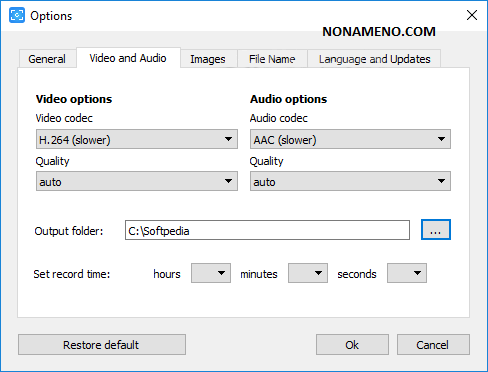Browse for output folder with ellipsis button
Viewport: 488px width, 372px height.
pyautogui.click(x=436, y=230)
